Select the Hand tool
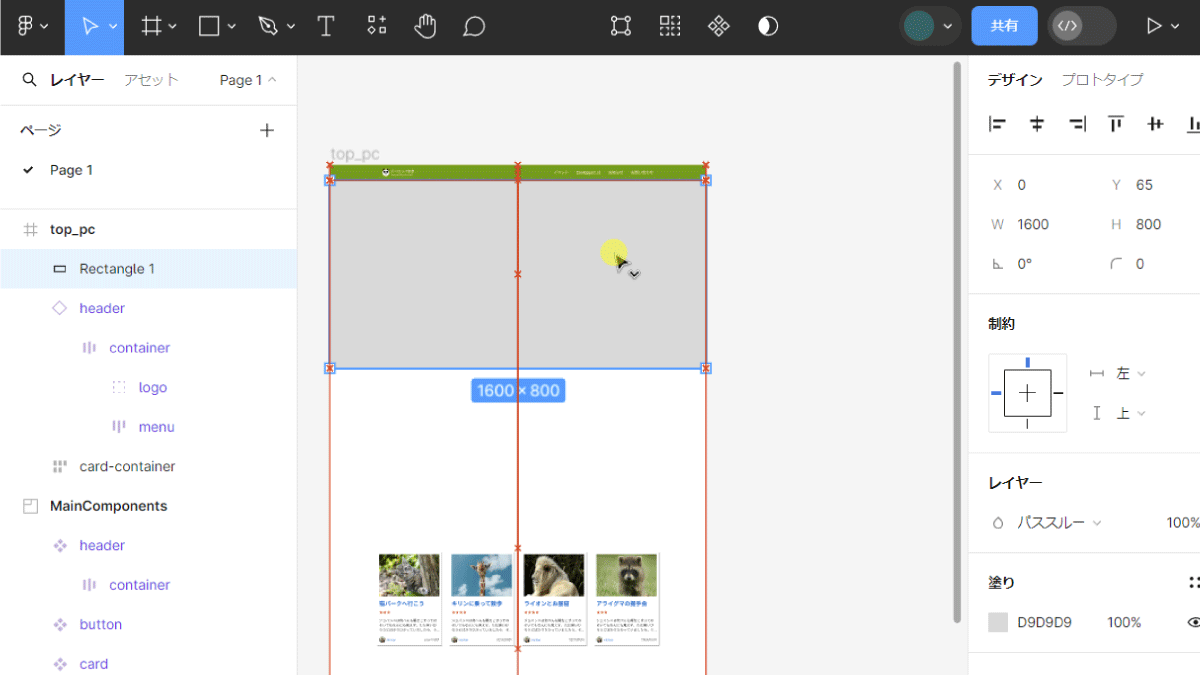 pos(426,26)
